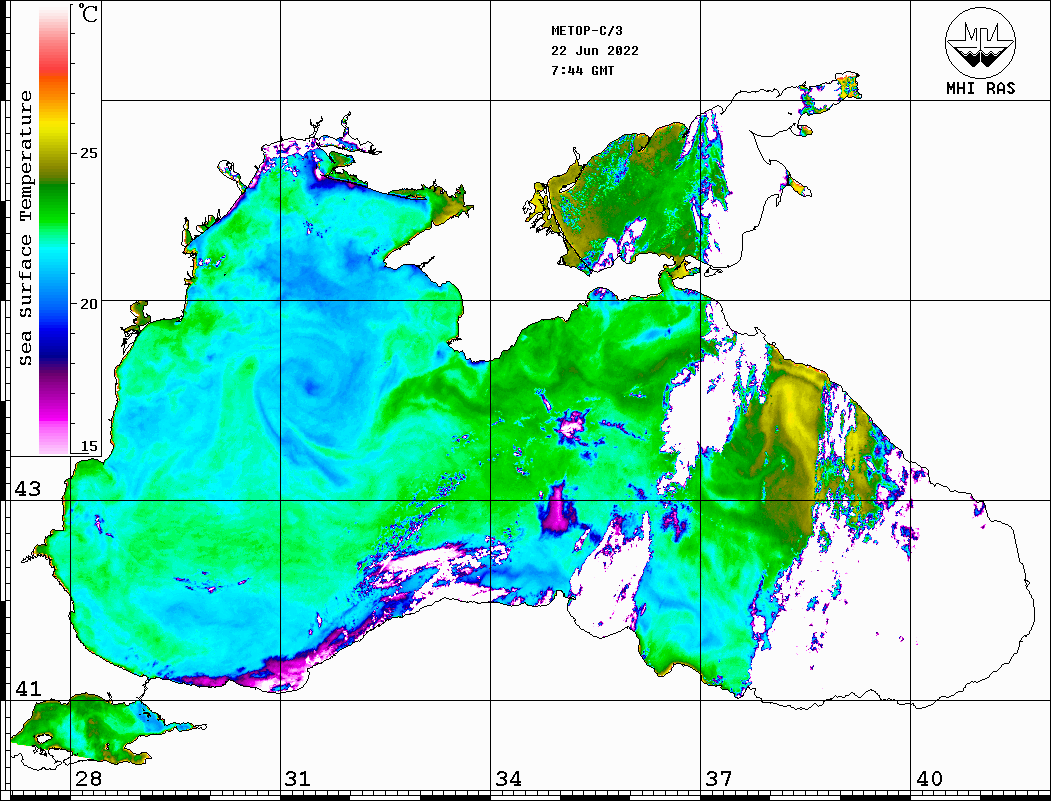This screenshot has width=1051, height=801.
Task: Click the "20" tick label on the scale
Action: coord(89,304)
